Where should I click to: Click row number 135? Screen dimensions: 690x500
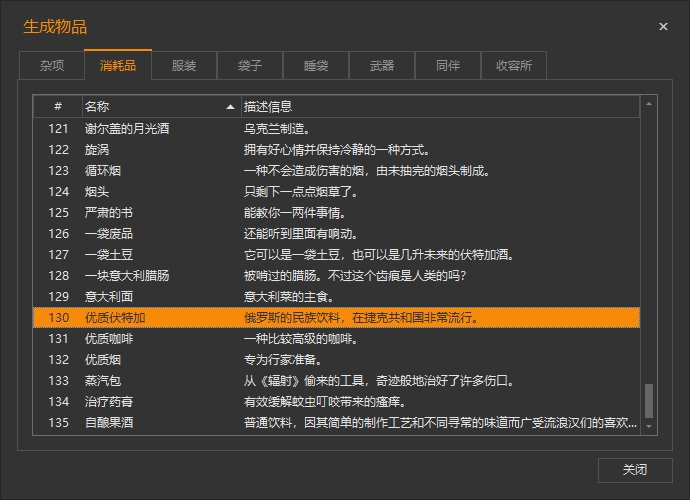click(x=59, y=423)
